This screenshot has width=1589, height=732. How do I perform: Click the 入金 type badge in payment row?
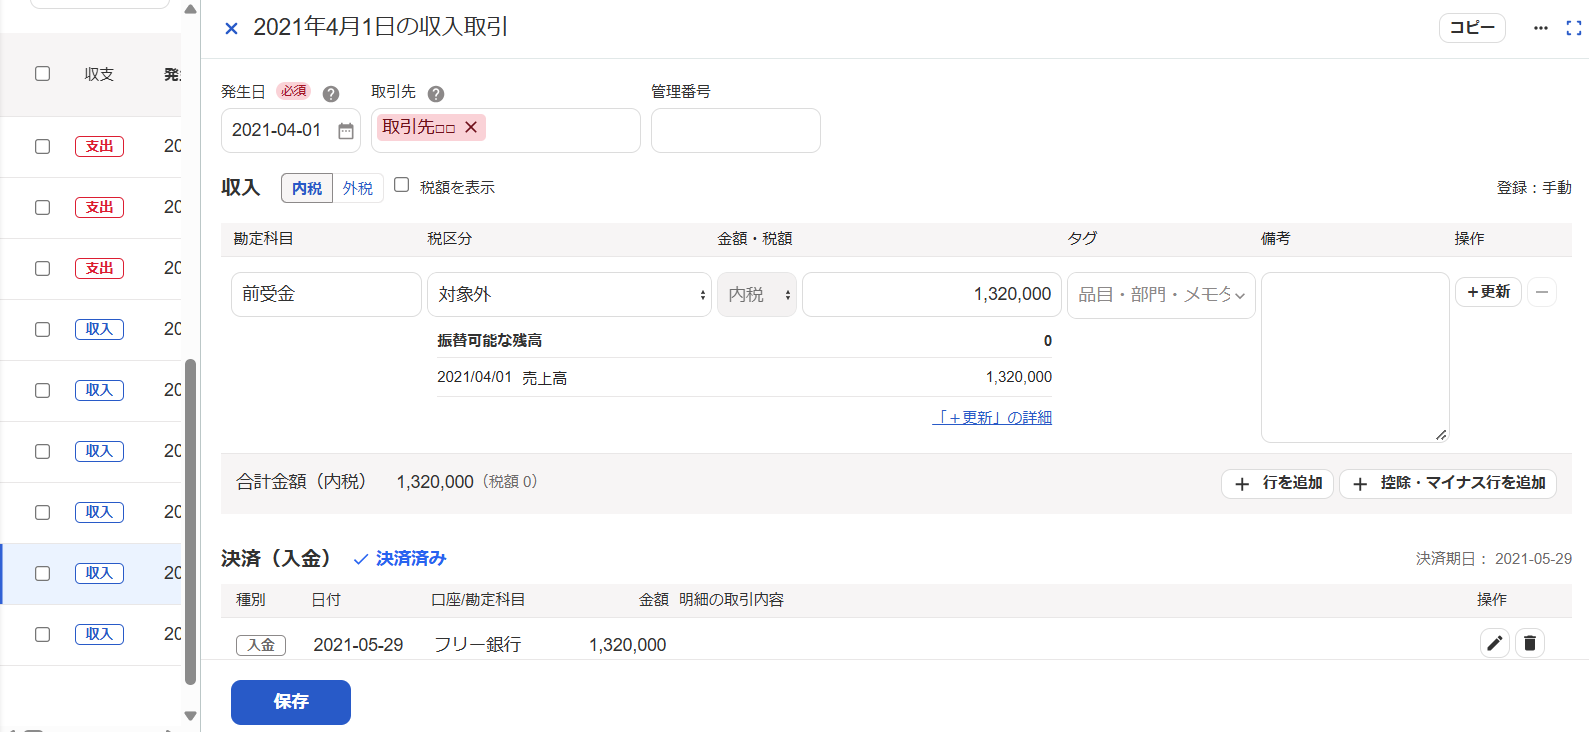[x=261, y=645]
